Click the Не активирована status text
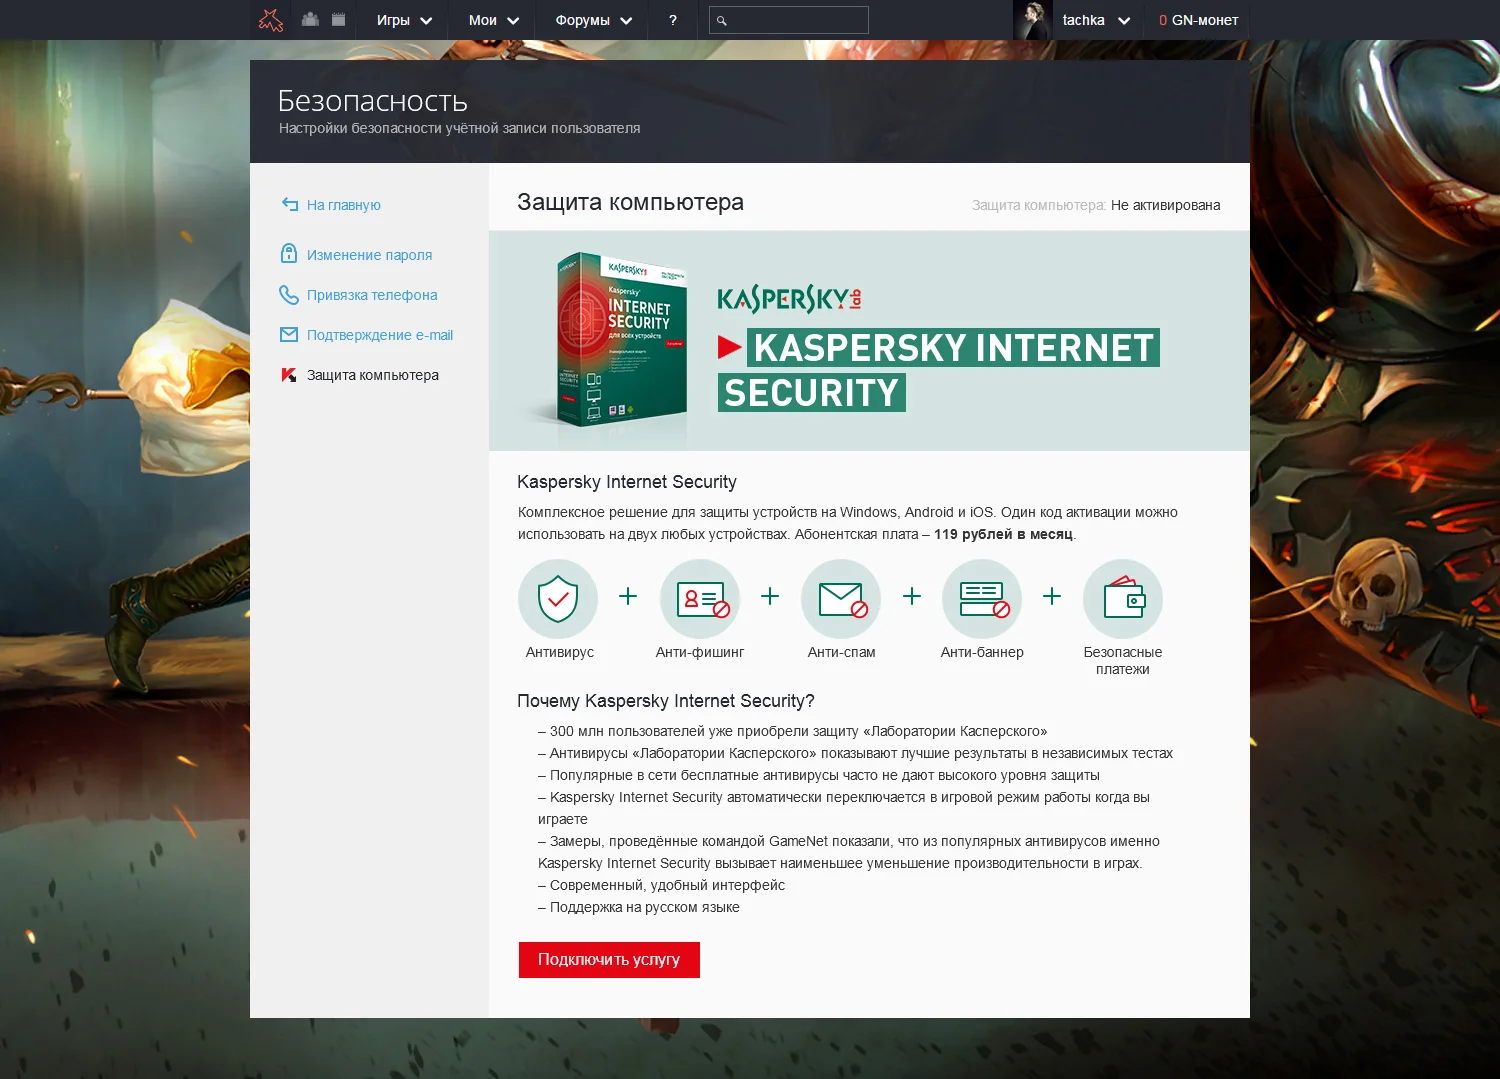 coord(1166,205)
